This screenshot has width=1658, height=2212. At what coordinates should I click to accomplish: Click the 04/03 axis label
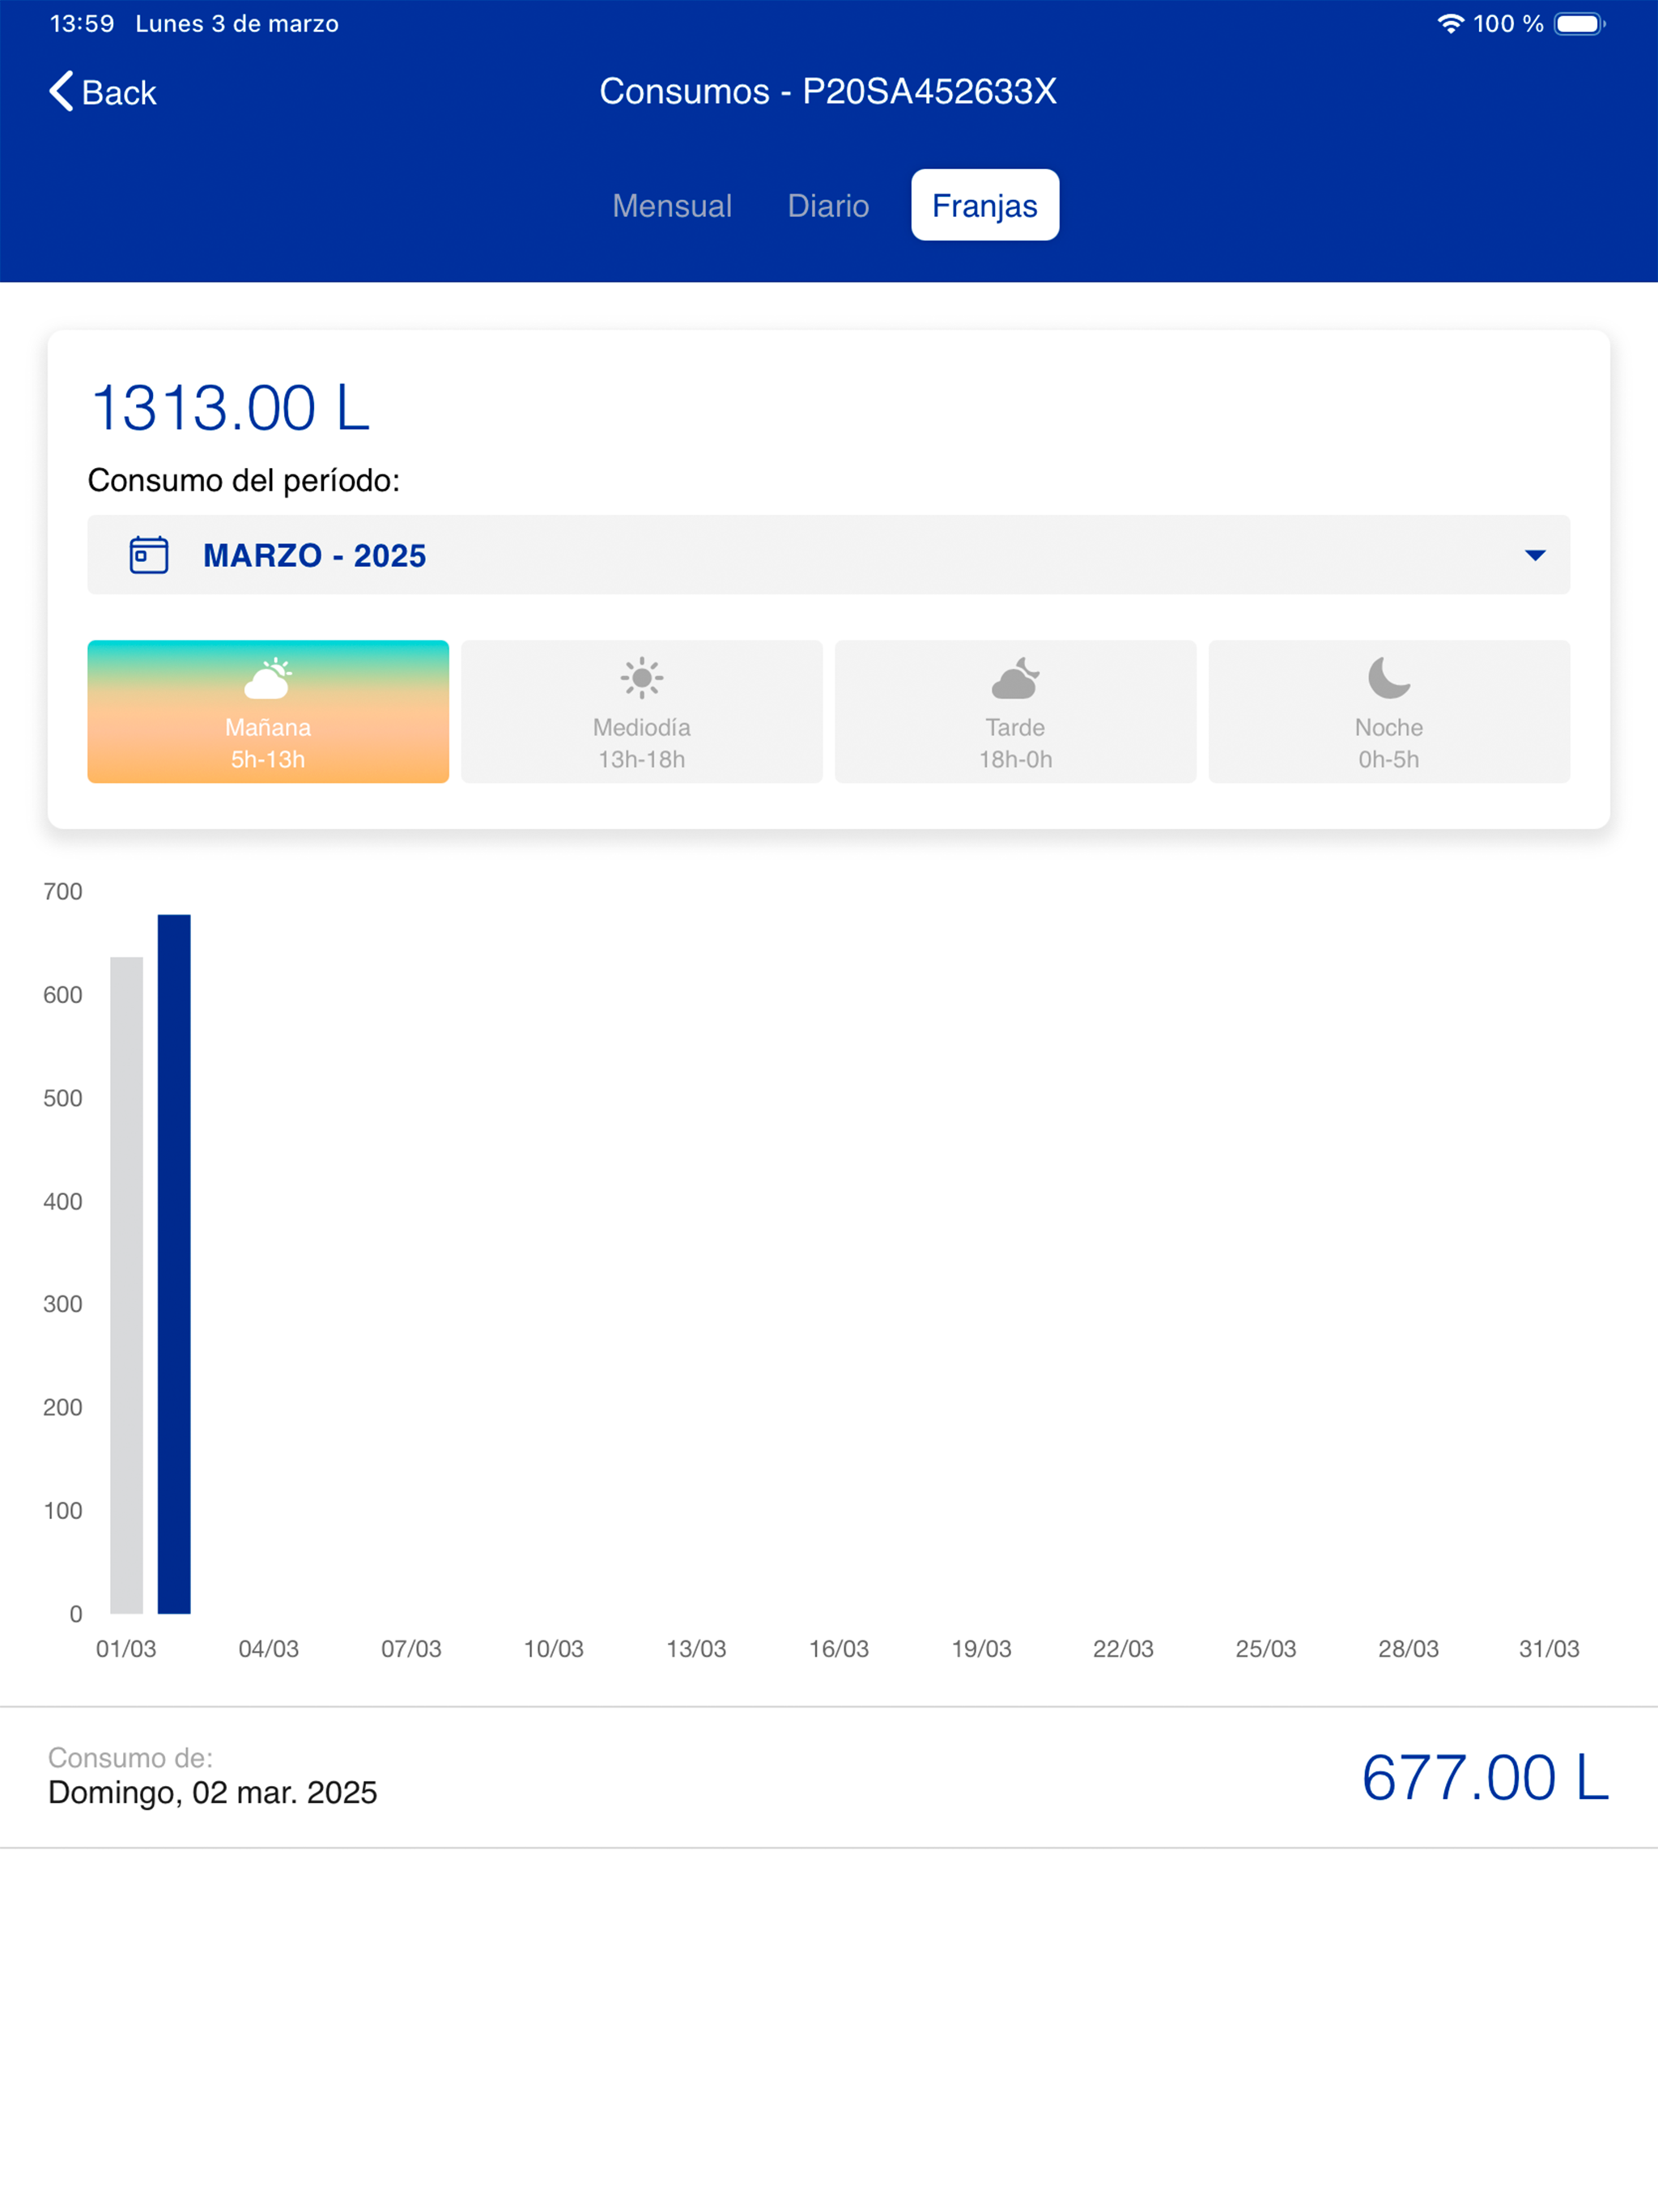[268, 1649]
